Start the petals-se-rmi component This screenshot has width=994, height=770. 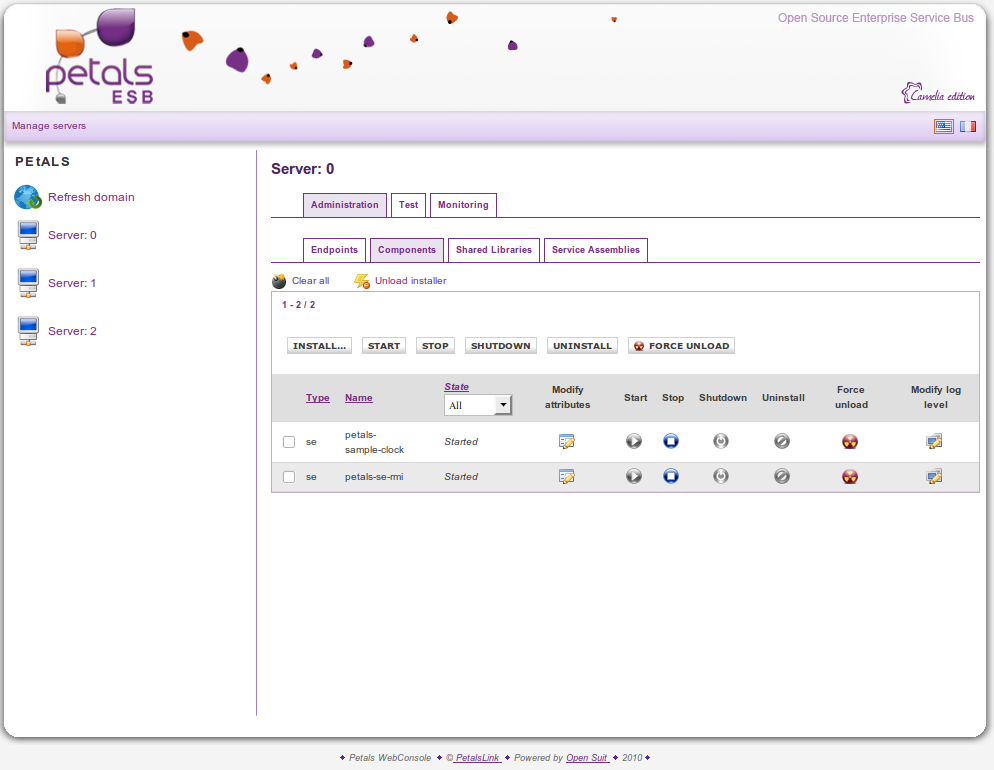point(634,476)
